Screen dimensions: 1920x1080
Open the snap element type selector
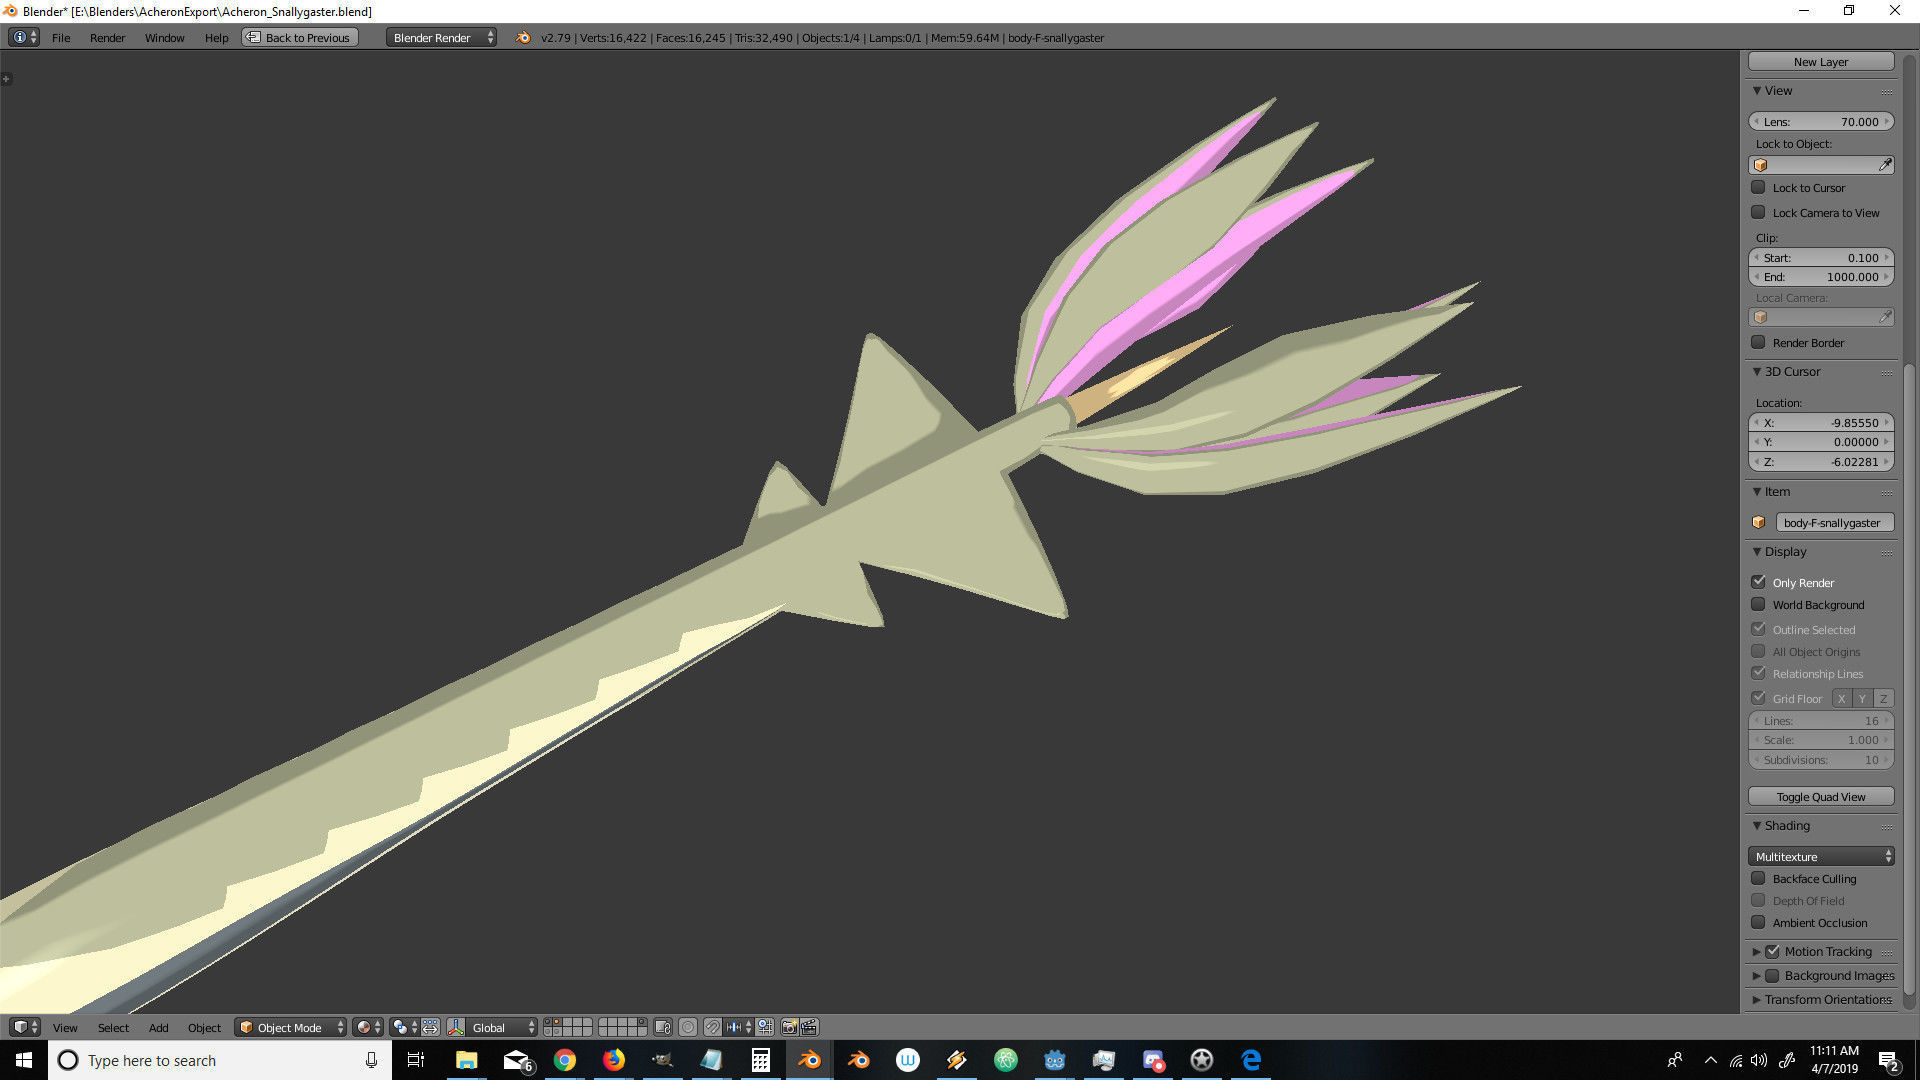(740, 1027)
